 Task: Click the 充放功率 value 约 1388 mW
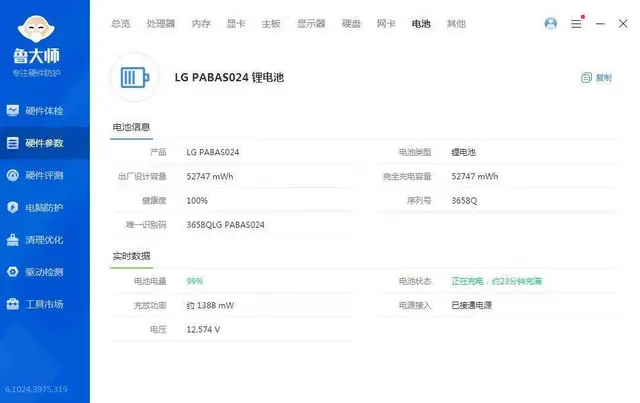click(x=210, y=305)
